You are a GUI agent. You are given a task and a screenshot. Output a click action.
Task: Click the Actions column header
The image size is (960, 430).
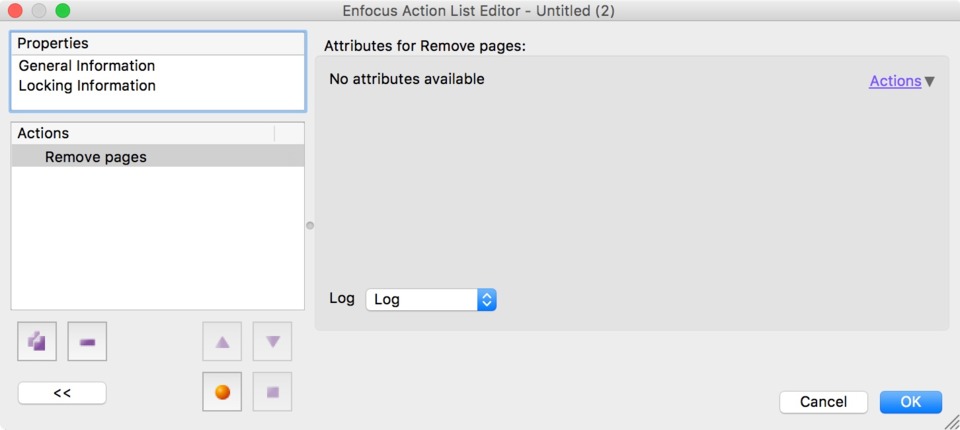[143, 133]
